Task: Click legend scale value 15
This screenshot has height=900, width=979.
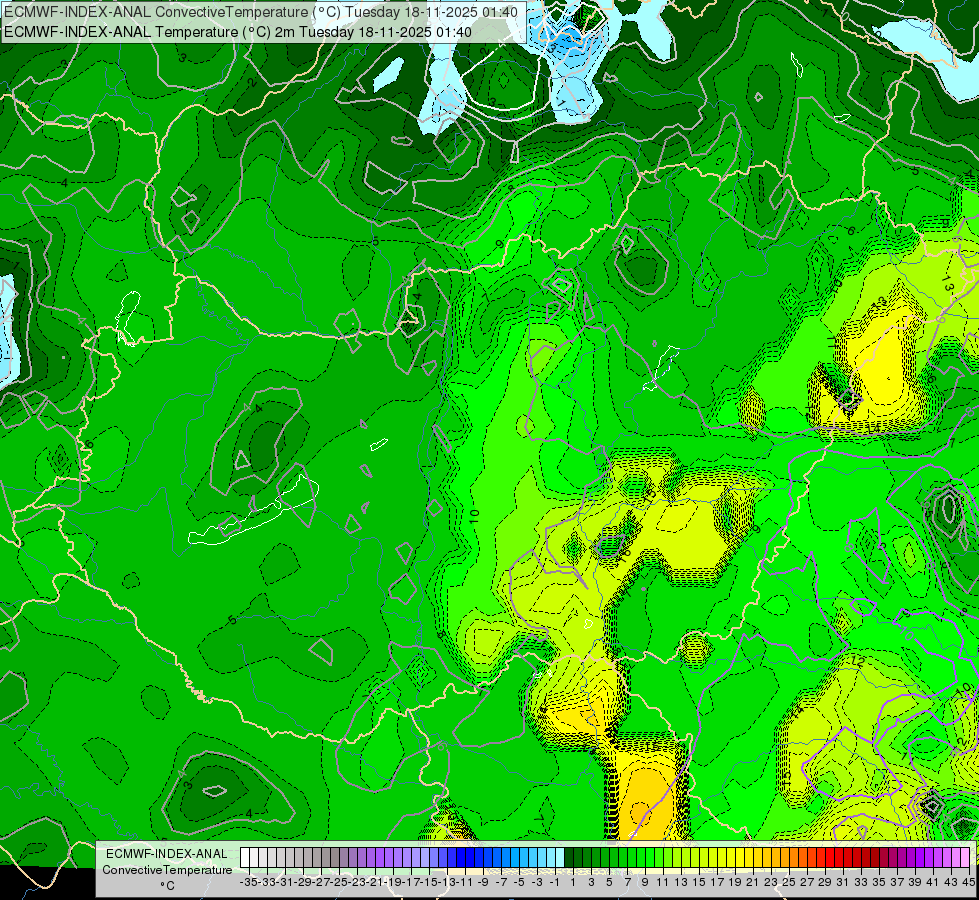Action: [699, 882]
